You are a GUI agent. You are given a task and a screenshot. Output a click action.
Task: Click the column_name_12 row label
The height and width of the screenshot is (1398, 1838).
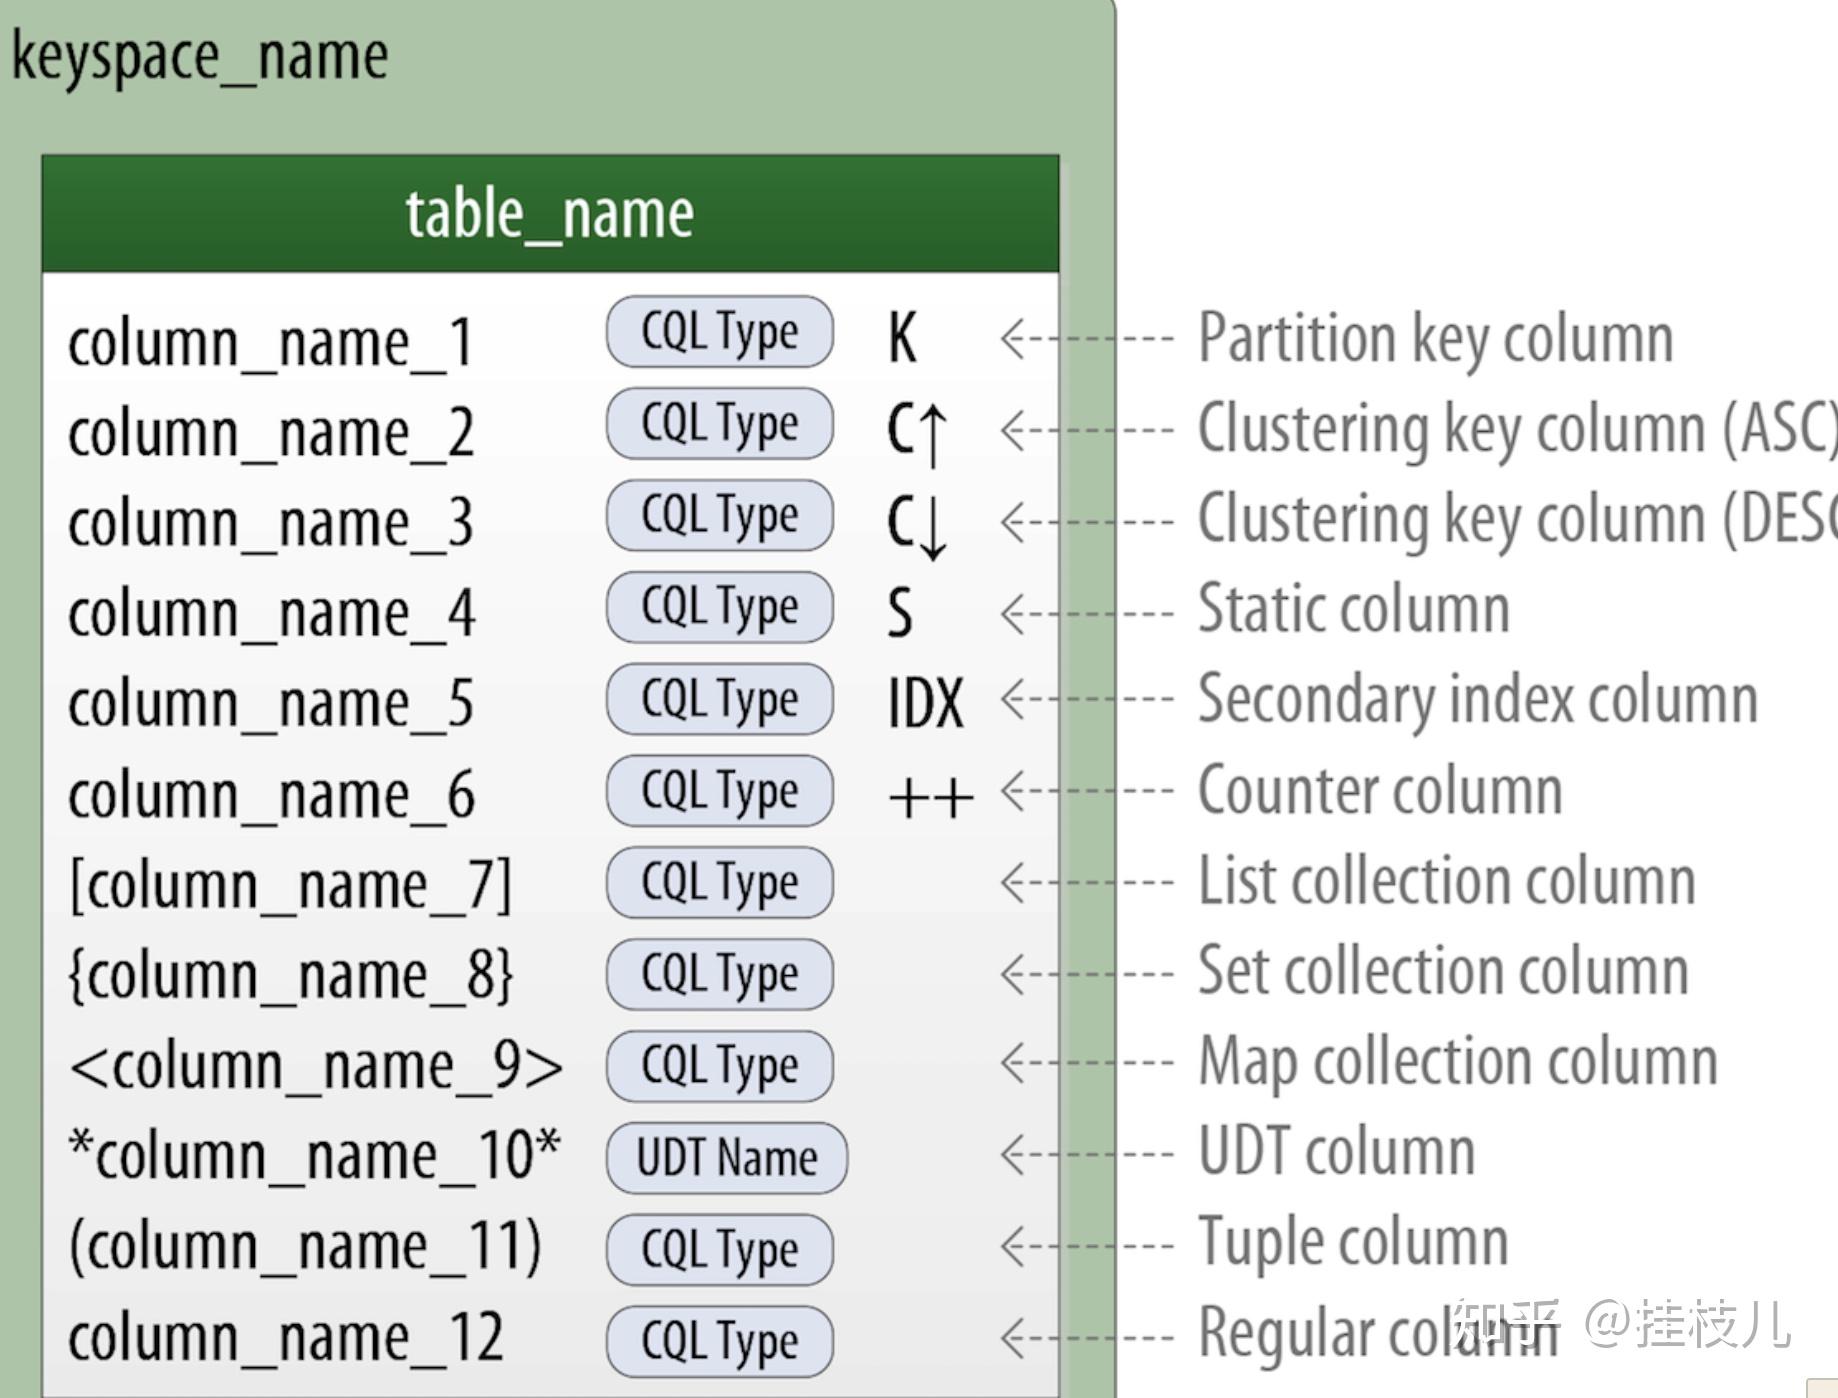tap(285, 1338)
